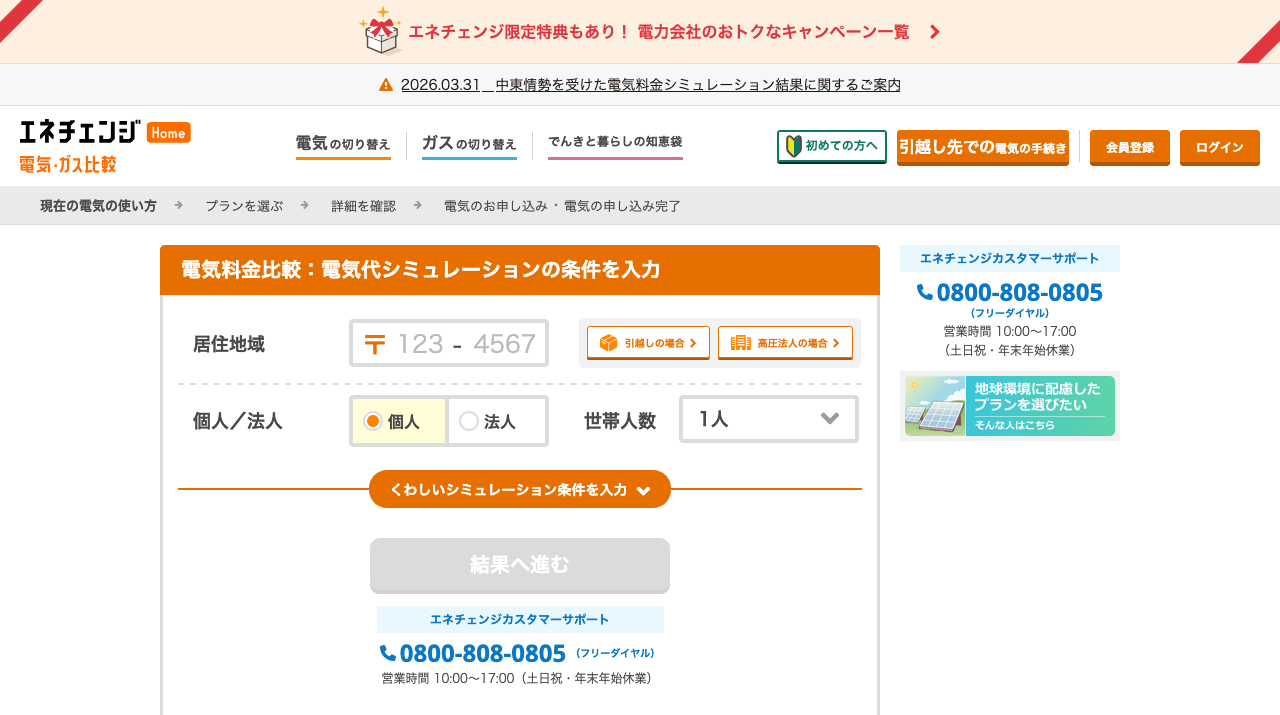Click the エネチェンジ logo
The width and height of the screenshot is (1280, 715).
[x=80, y=132]
